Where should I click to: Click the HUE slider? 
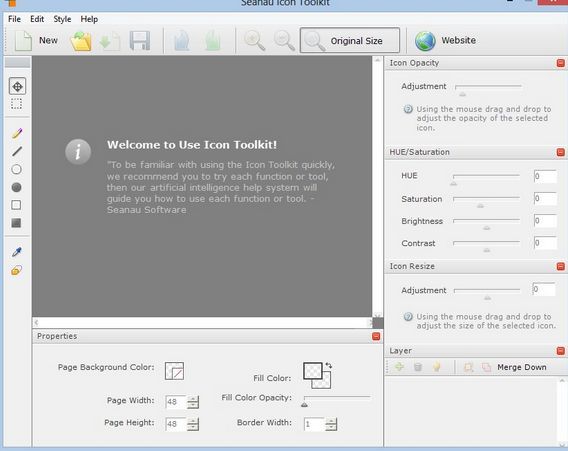click(486, 179)
